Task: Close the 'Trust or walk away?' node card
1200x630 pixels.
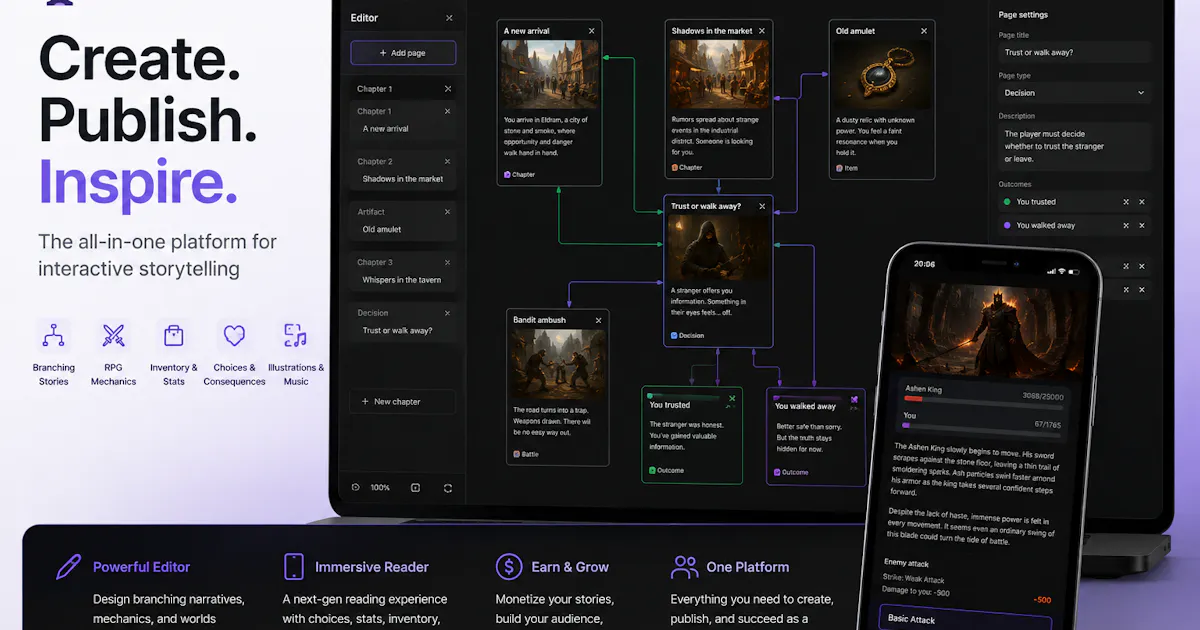Action: (x=762, y=206)
